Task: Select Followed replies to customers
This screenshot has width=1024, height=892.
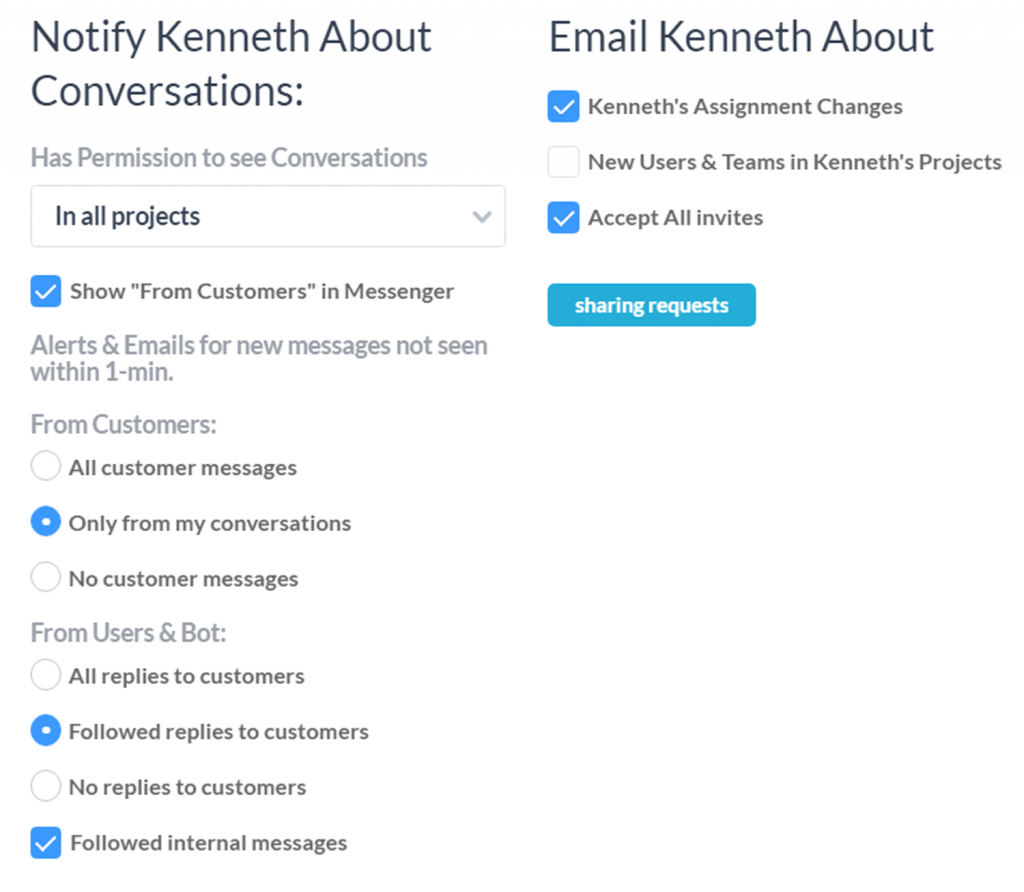Action: point(46,731)
